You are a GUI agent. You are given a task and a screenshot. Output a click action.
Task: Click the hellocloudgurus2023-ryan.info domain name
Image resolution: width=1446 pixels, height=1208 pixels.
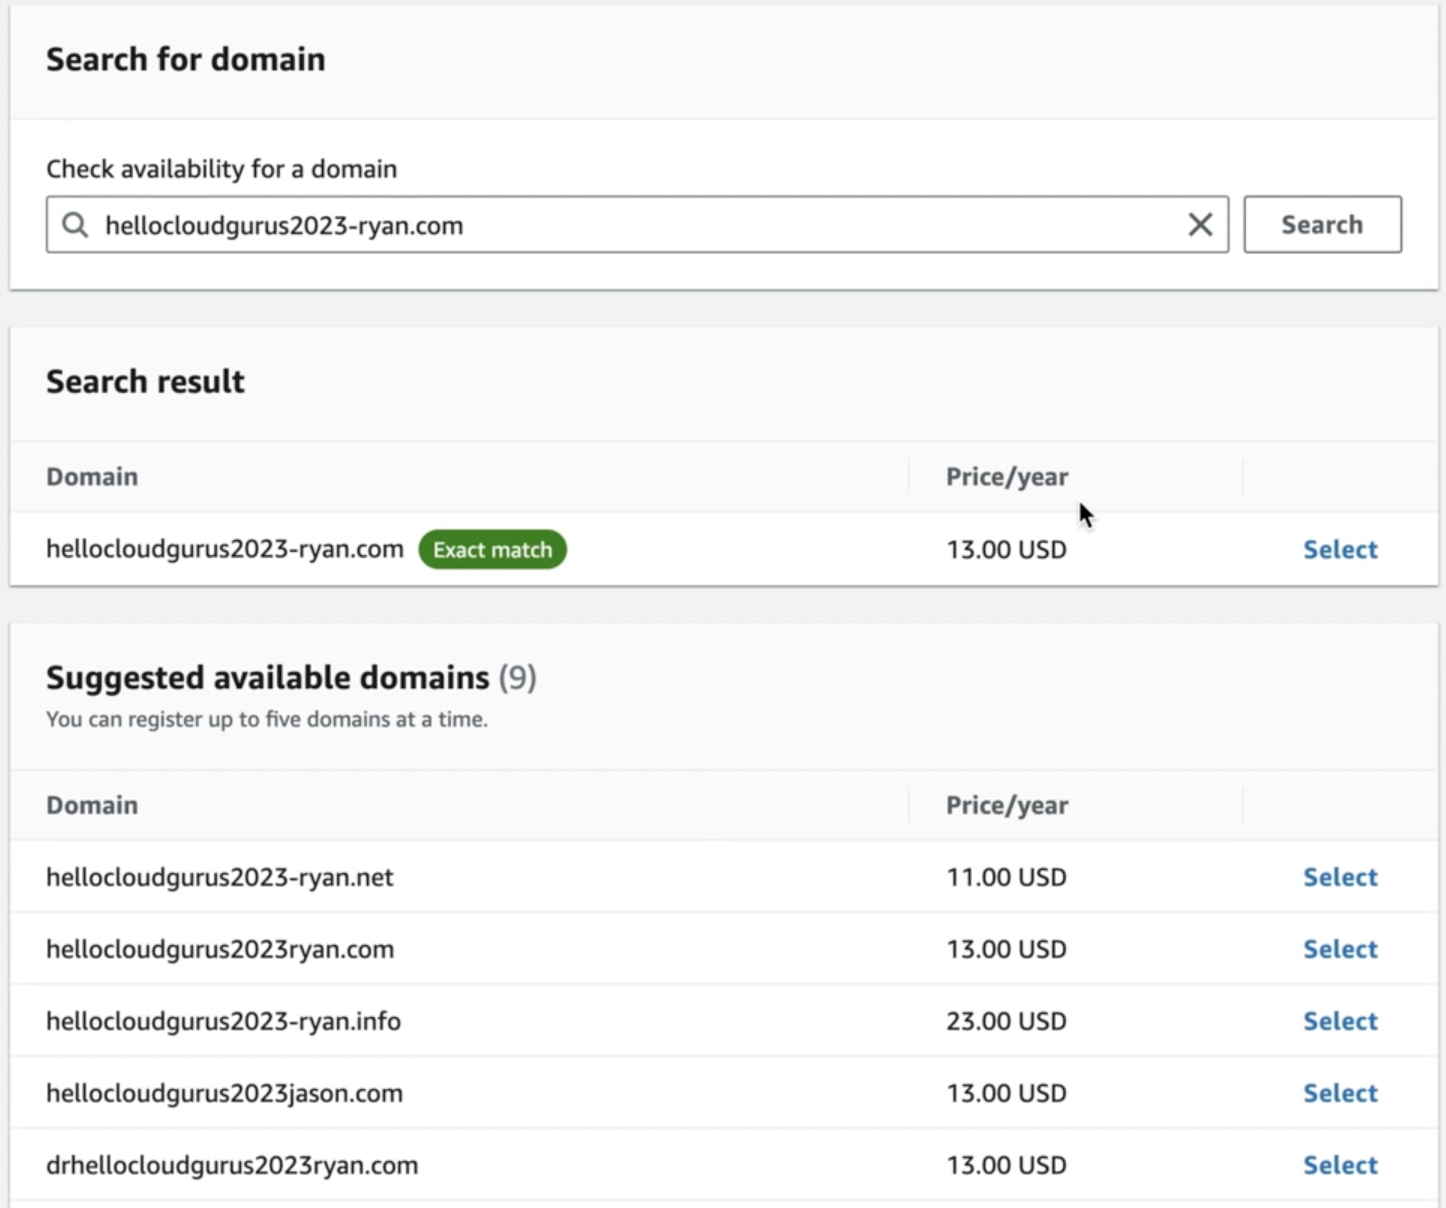(x=223, y=1021)
